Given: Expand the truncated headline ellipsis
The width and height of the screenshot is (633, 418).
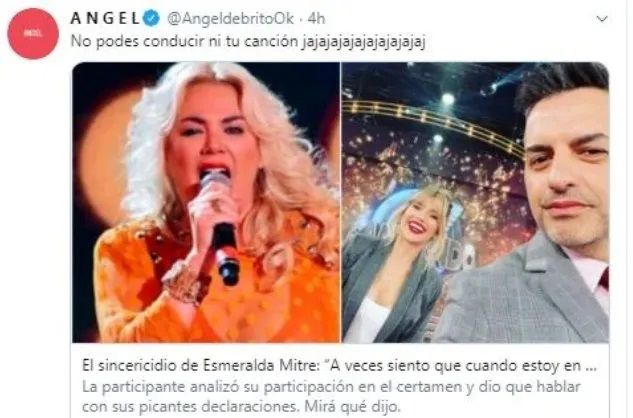Looking at the screenshot, I should 591,367.
